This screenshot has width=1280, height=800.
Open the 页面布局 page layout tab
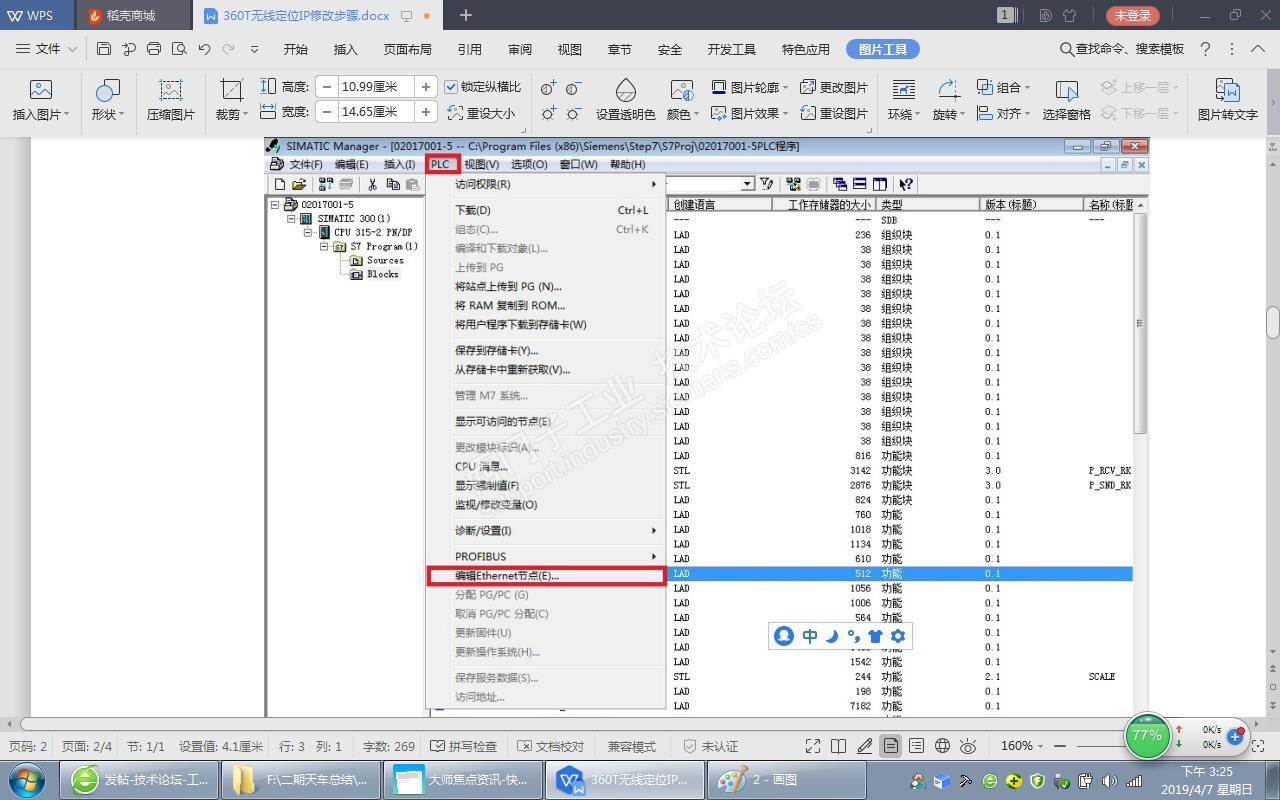[408, 49]
